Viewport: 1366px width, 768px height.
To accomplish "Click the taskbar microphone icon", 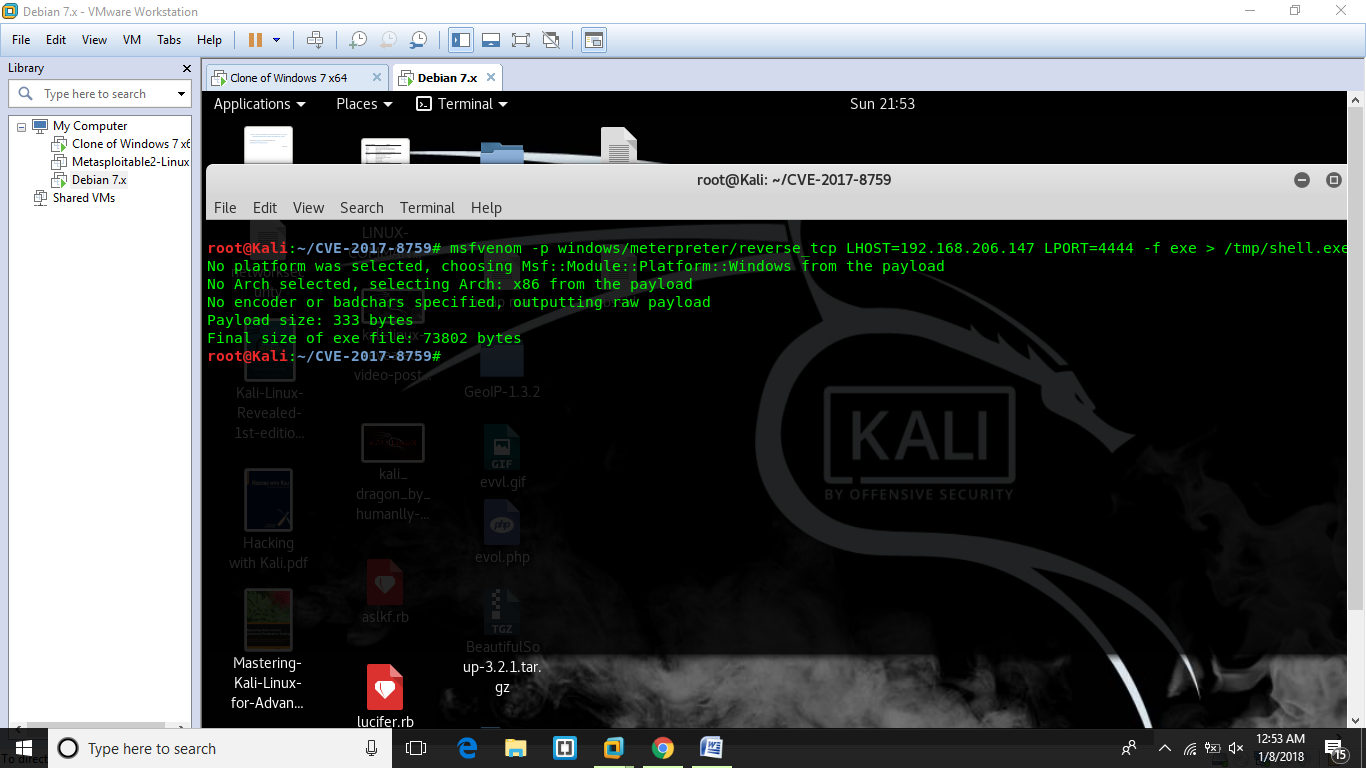I will (x=372, y=748).
